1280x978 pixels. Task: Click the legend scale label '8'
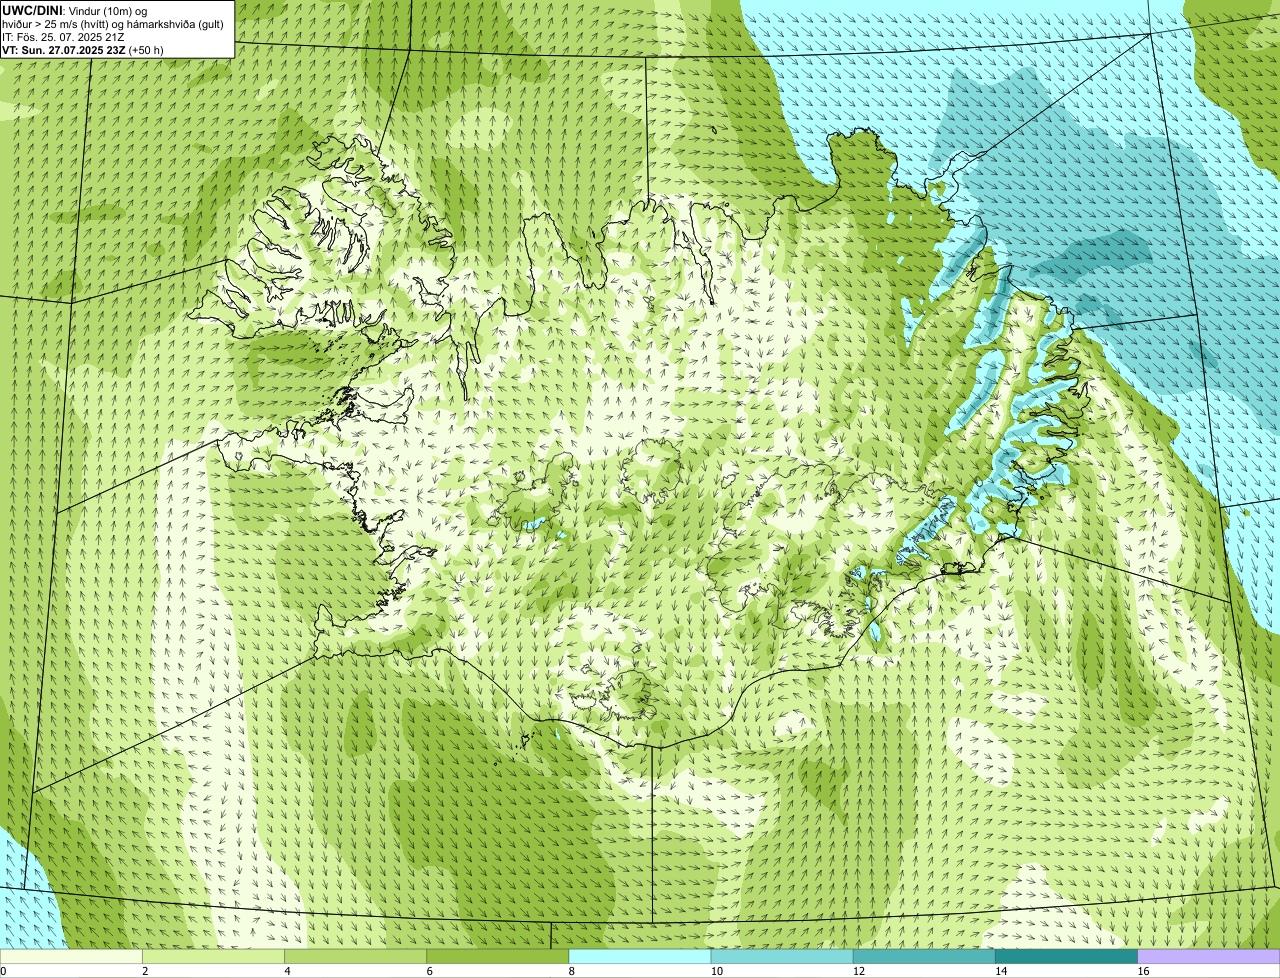point(572,971)
